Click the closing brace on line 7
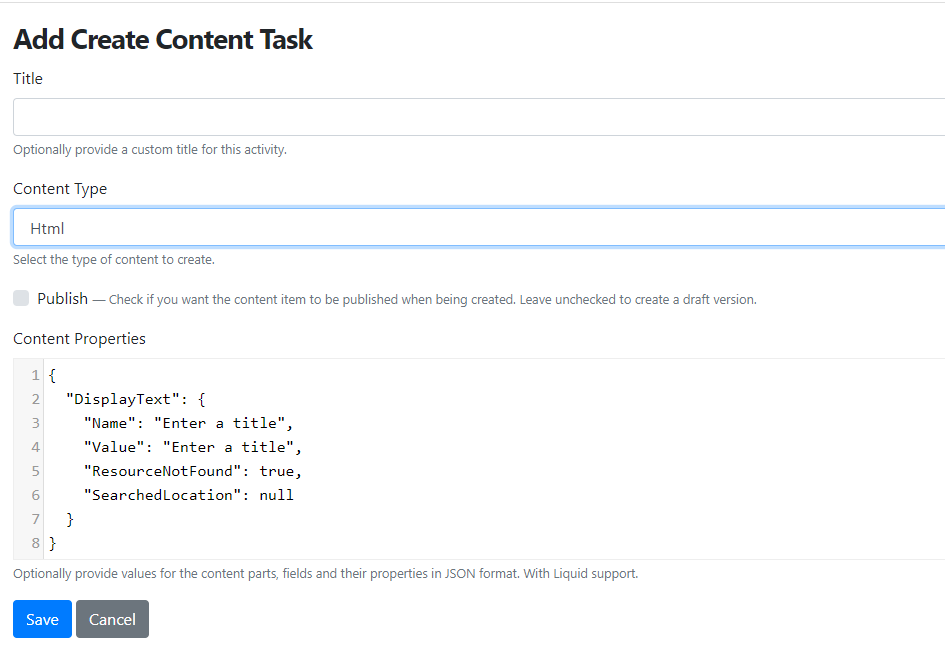Screen dimensions: 945x654 [68, 518]
